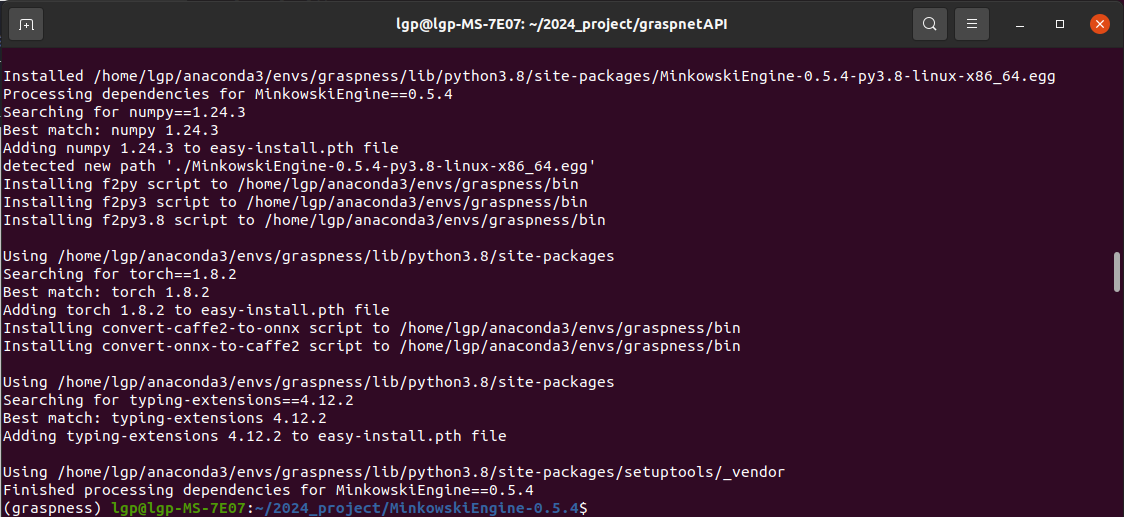Click the green lgp@lgp-MS-7E07 prompt text
The width and height of the screenshot is (1124, 517).
tap(179, 508)
